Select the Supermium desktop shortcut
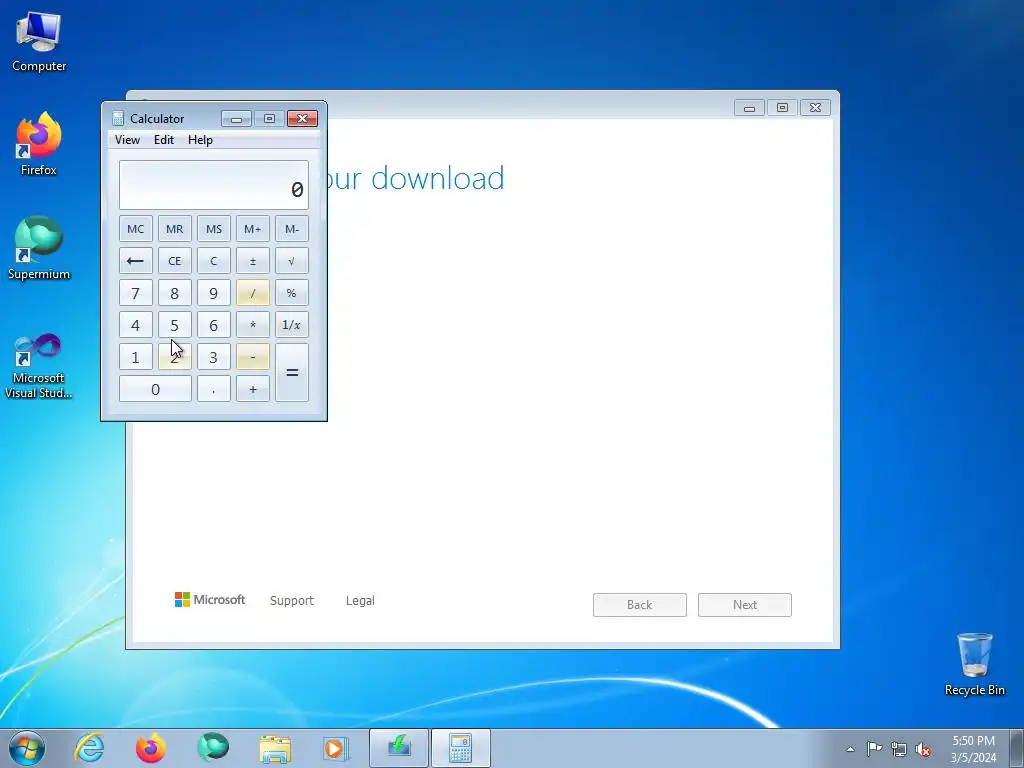Screen dimensions: 1024x768 39,248
